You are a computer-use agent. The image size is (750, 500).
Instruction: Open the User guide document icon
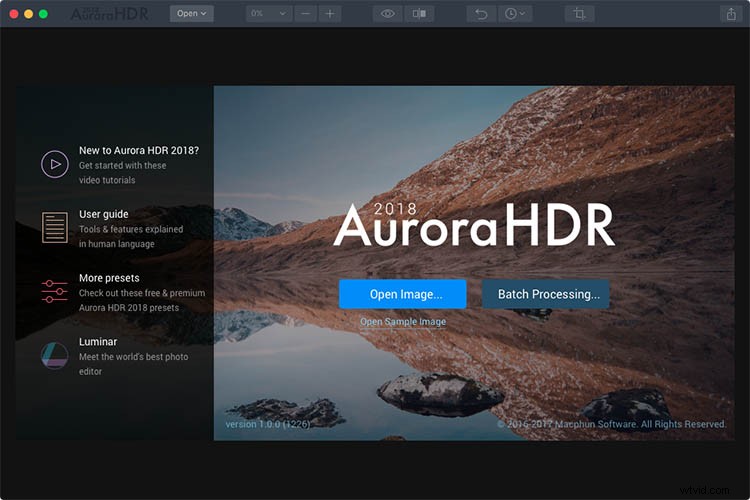click(55, 227)
